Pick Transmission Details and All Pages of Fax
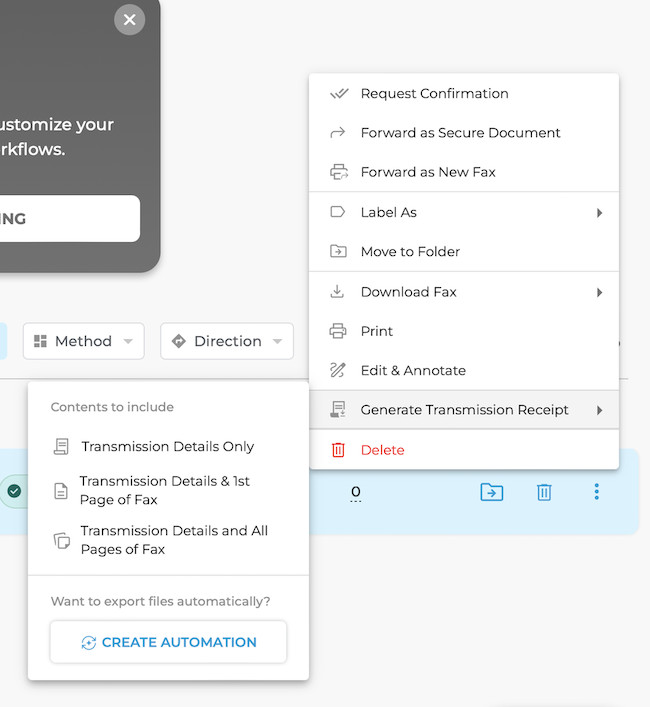The width and height of the screenshot is (650, 707). click(173, 540)
